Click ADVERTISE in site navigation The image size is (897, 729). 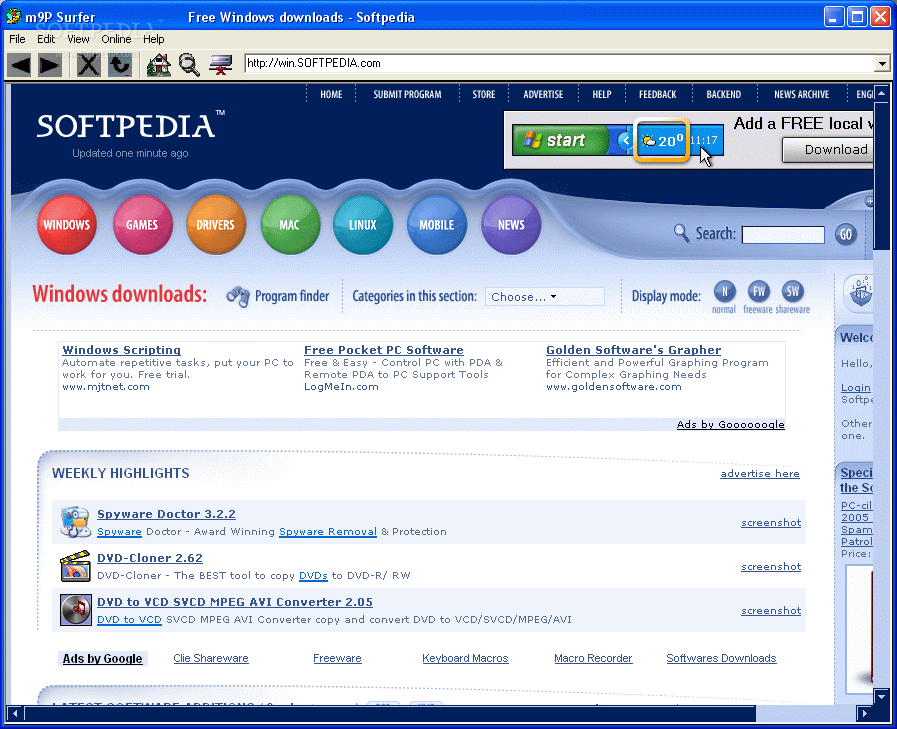point(543,94)
